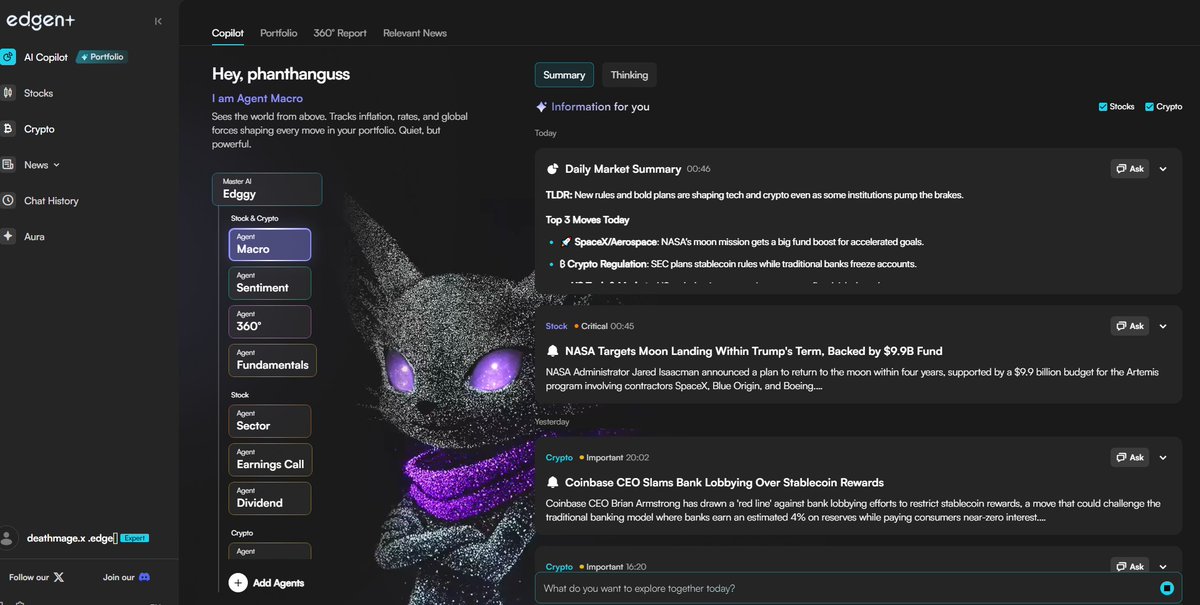Toggle the Crypto filter checkbox
Image resolution: width=1200 pixels, height=605 pixels.
(1149, 107)
